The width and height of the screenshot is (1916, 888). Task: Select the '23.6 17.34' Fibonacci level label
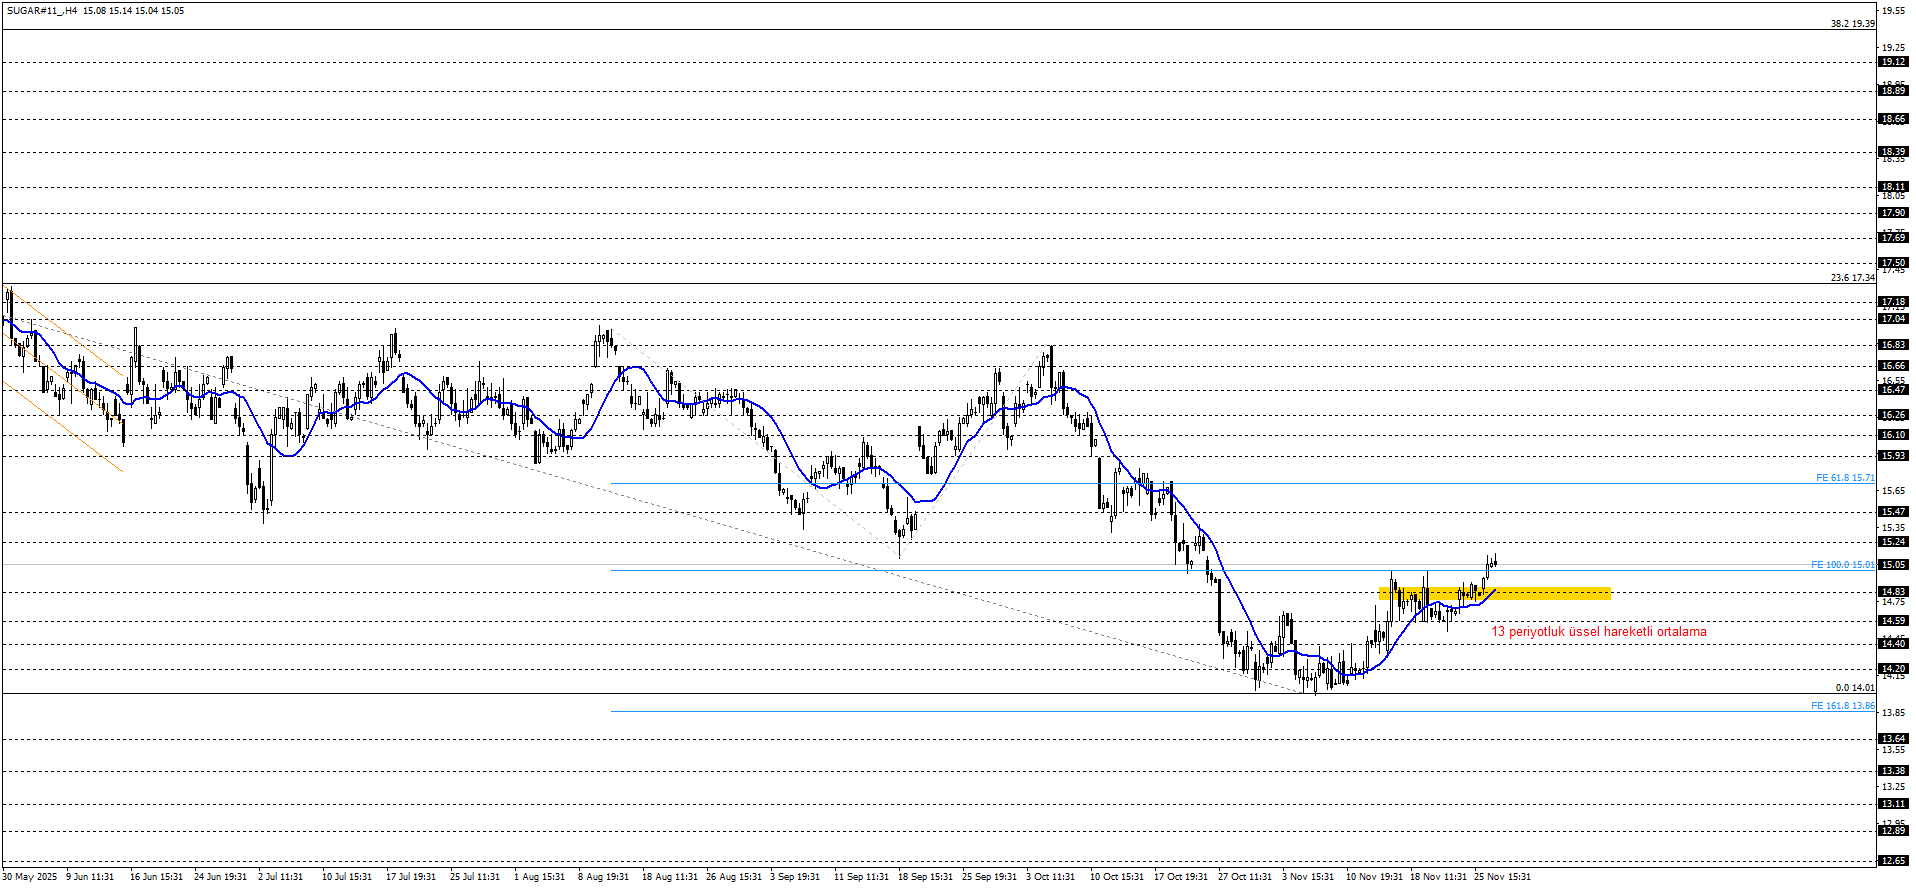pyautogui.click(x=1852, y=278)
